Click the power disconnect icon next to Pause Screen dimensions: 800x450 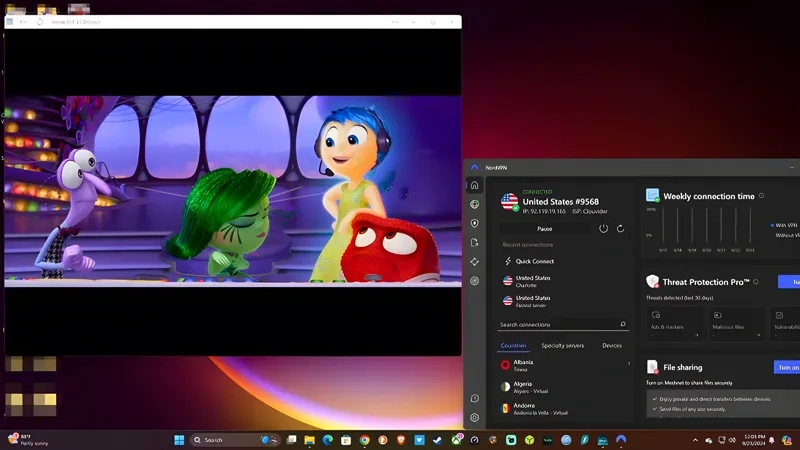coord(603,229)
